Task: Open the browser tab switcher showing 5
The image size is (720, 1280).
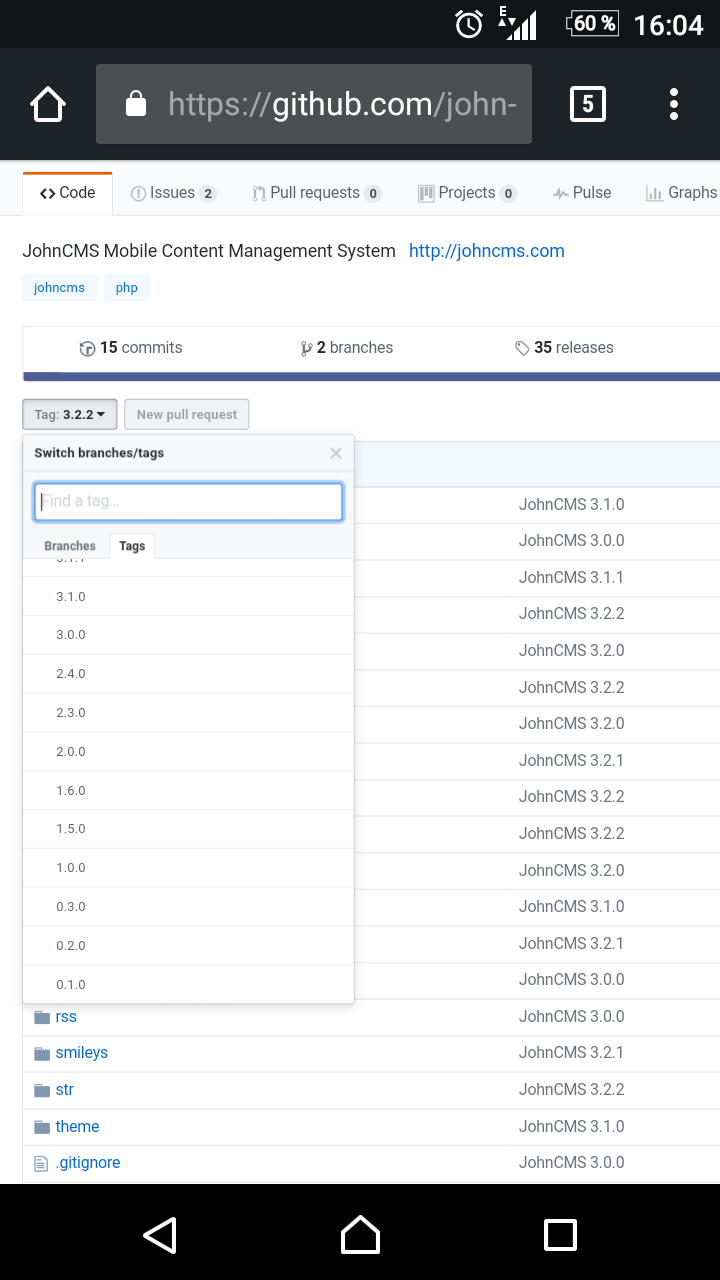Action: click(587, 104)
